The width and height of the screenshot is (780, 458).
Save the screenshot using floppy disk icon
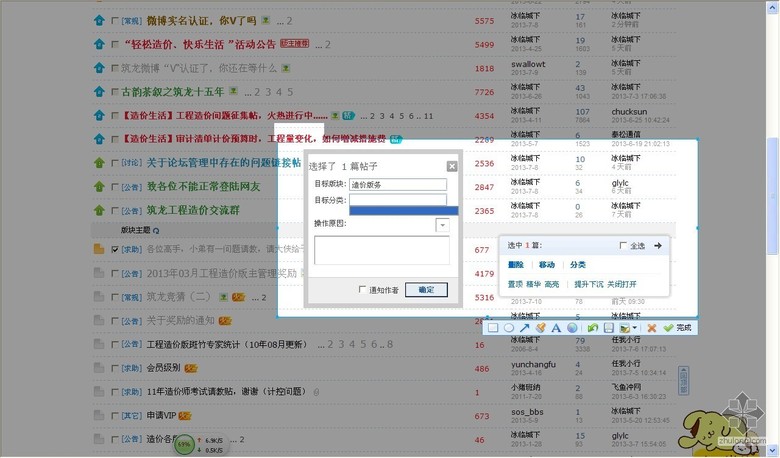[x=608, y=327]
